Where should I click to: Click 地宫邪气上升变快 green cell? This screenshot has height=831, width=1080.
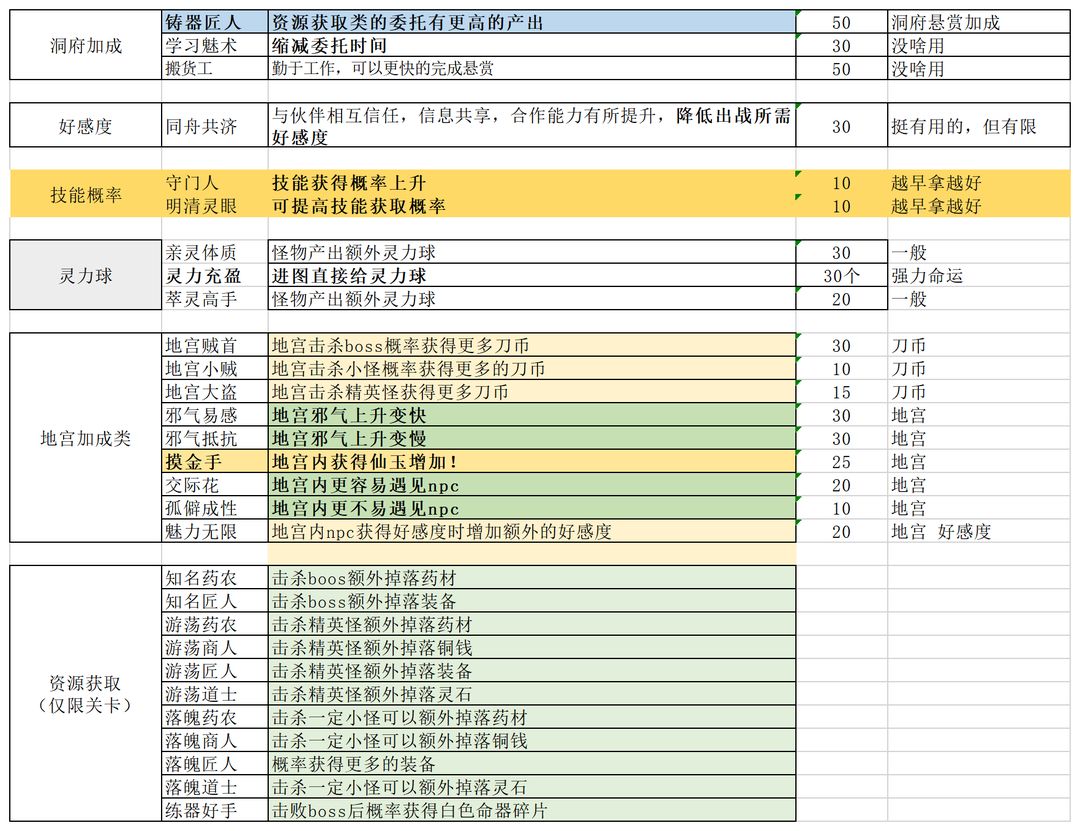click(x=532, y=415)
